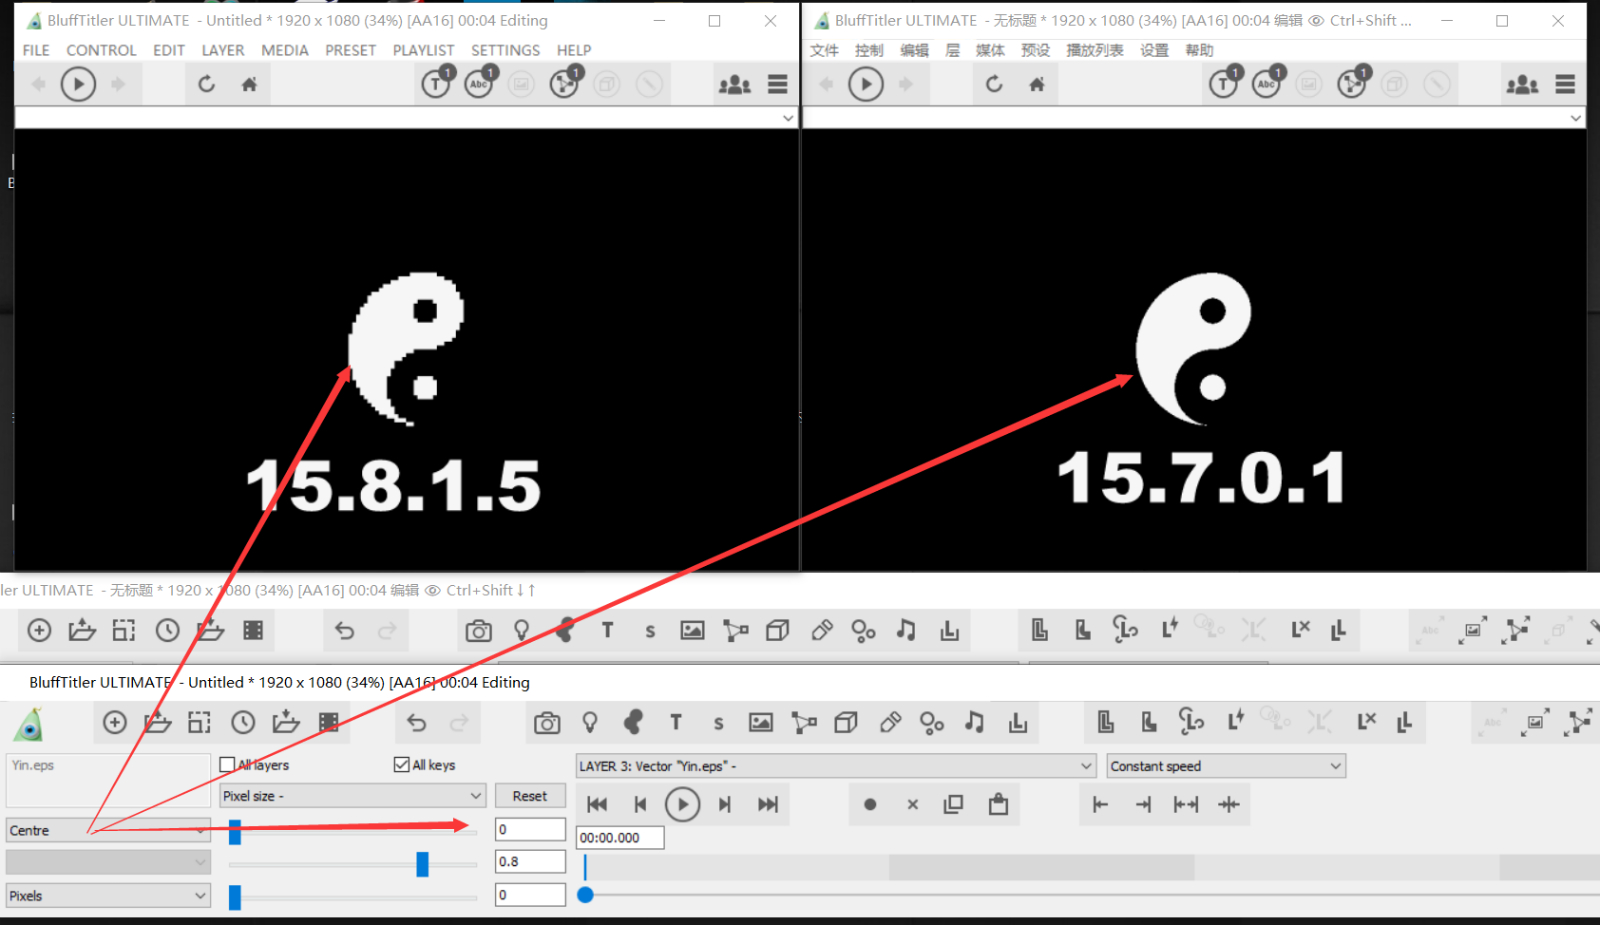Add audio music note layer in bottom window
1600x925 pixels.
pos(975,722)
